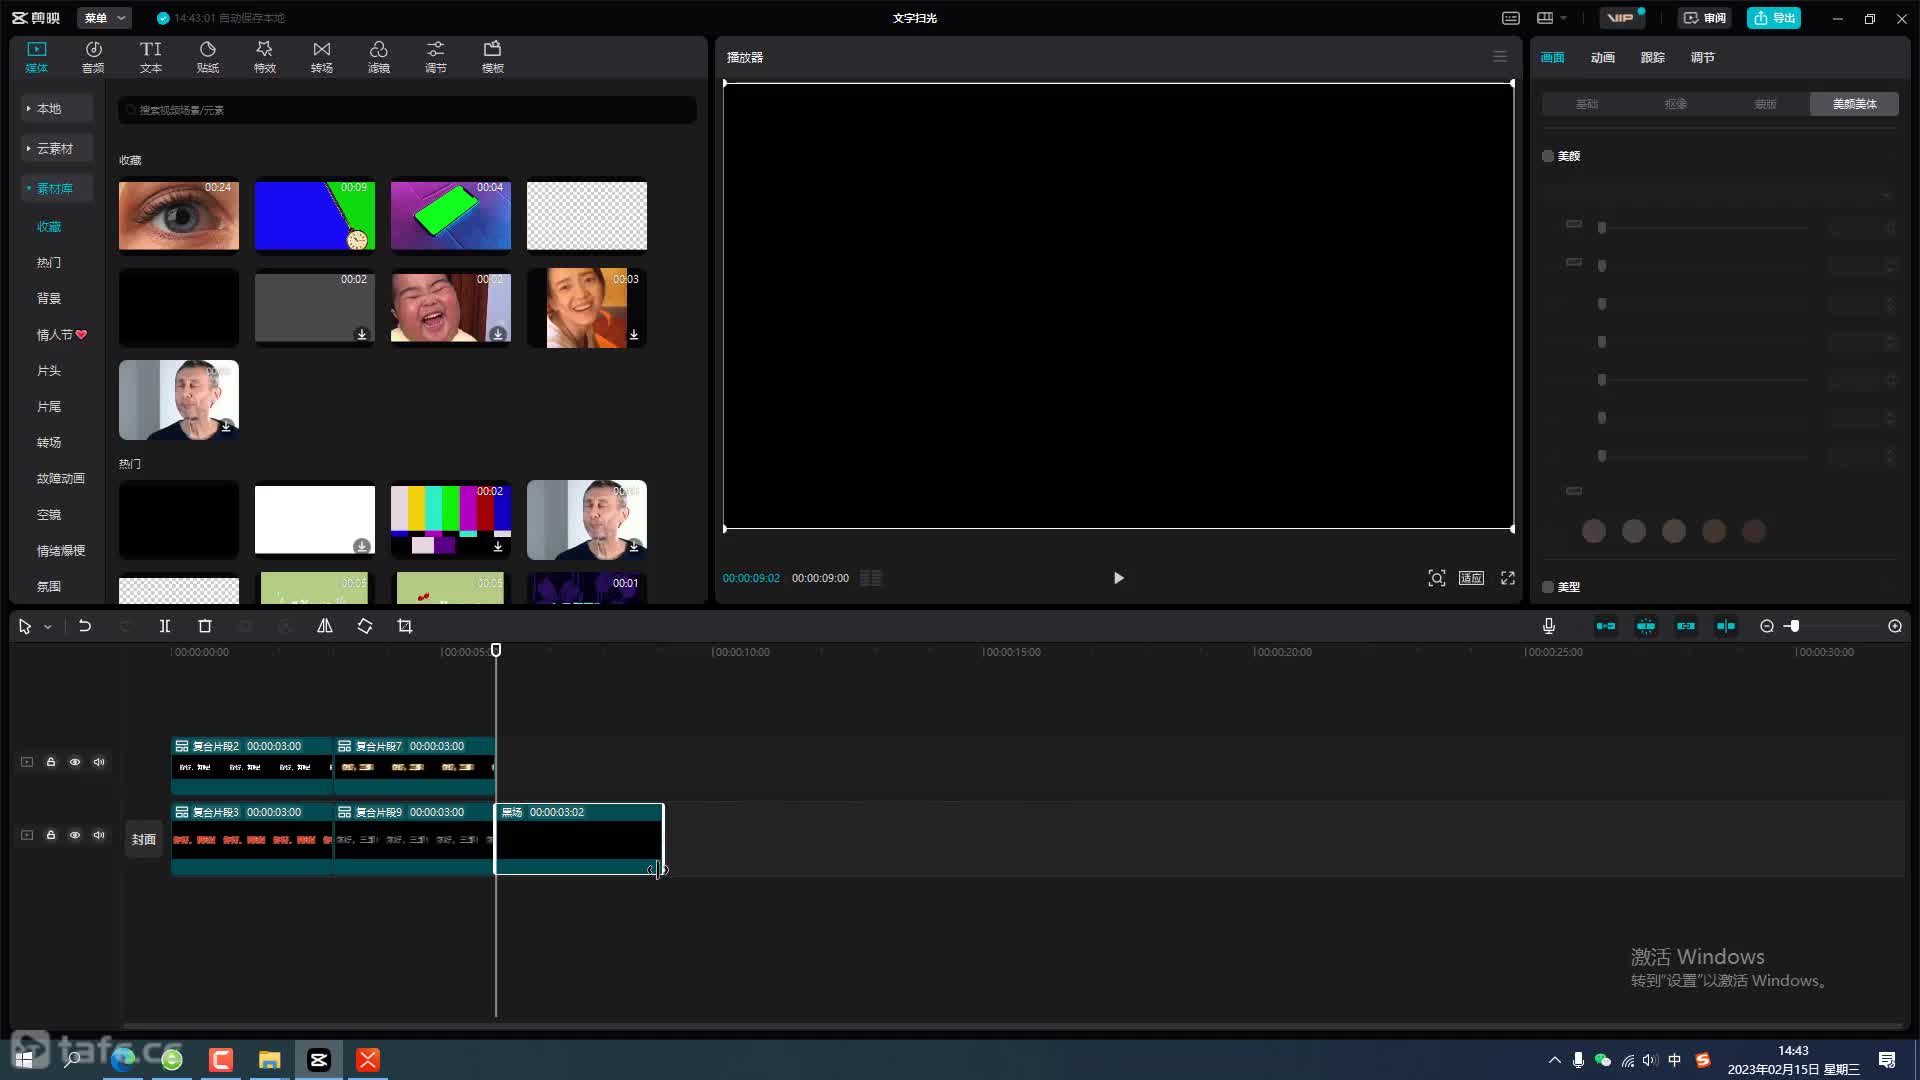
Task: Open the player hamburger menu
Action: [1500, 57]
